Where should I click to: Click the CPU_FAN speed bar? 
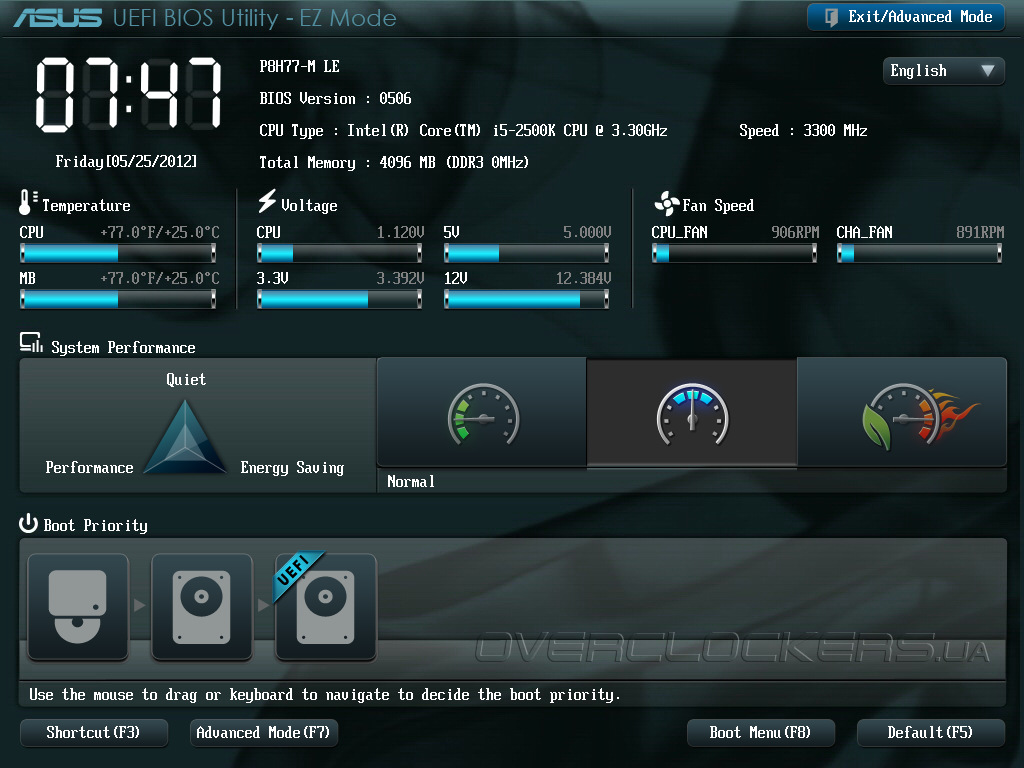(735, 253)
